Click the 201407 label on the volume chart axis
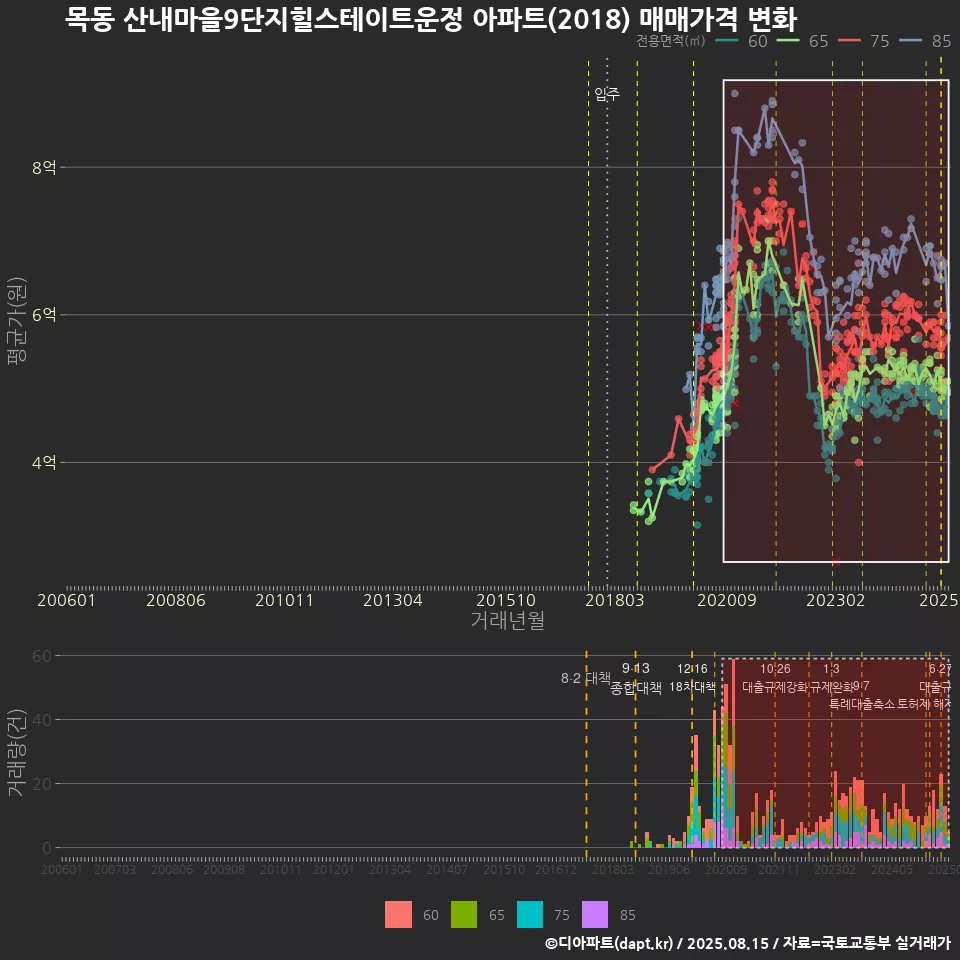This screenshot has width=960, height=960. click(x=447, y=869)
